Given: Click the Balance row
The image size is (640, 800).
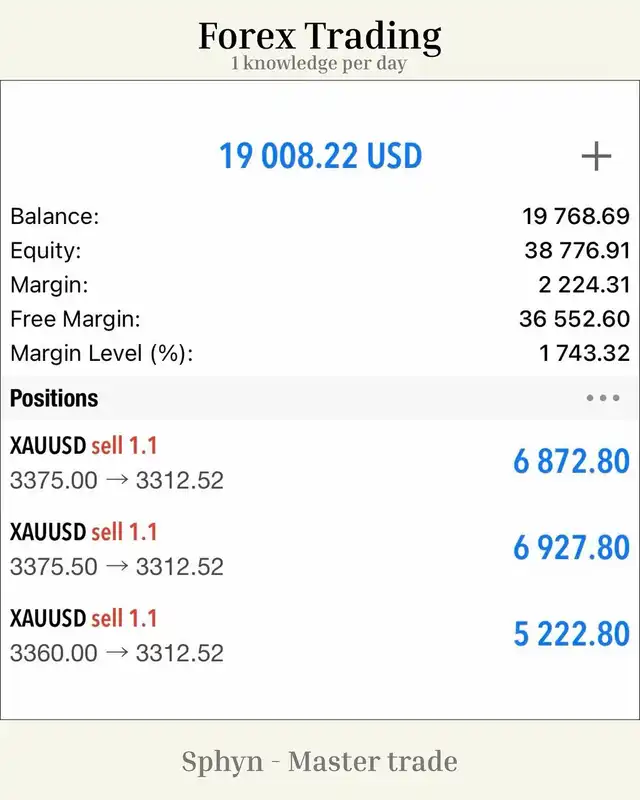Looking at the screenshot, I should tap(320, 216).
